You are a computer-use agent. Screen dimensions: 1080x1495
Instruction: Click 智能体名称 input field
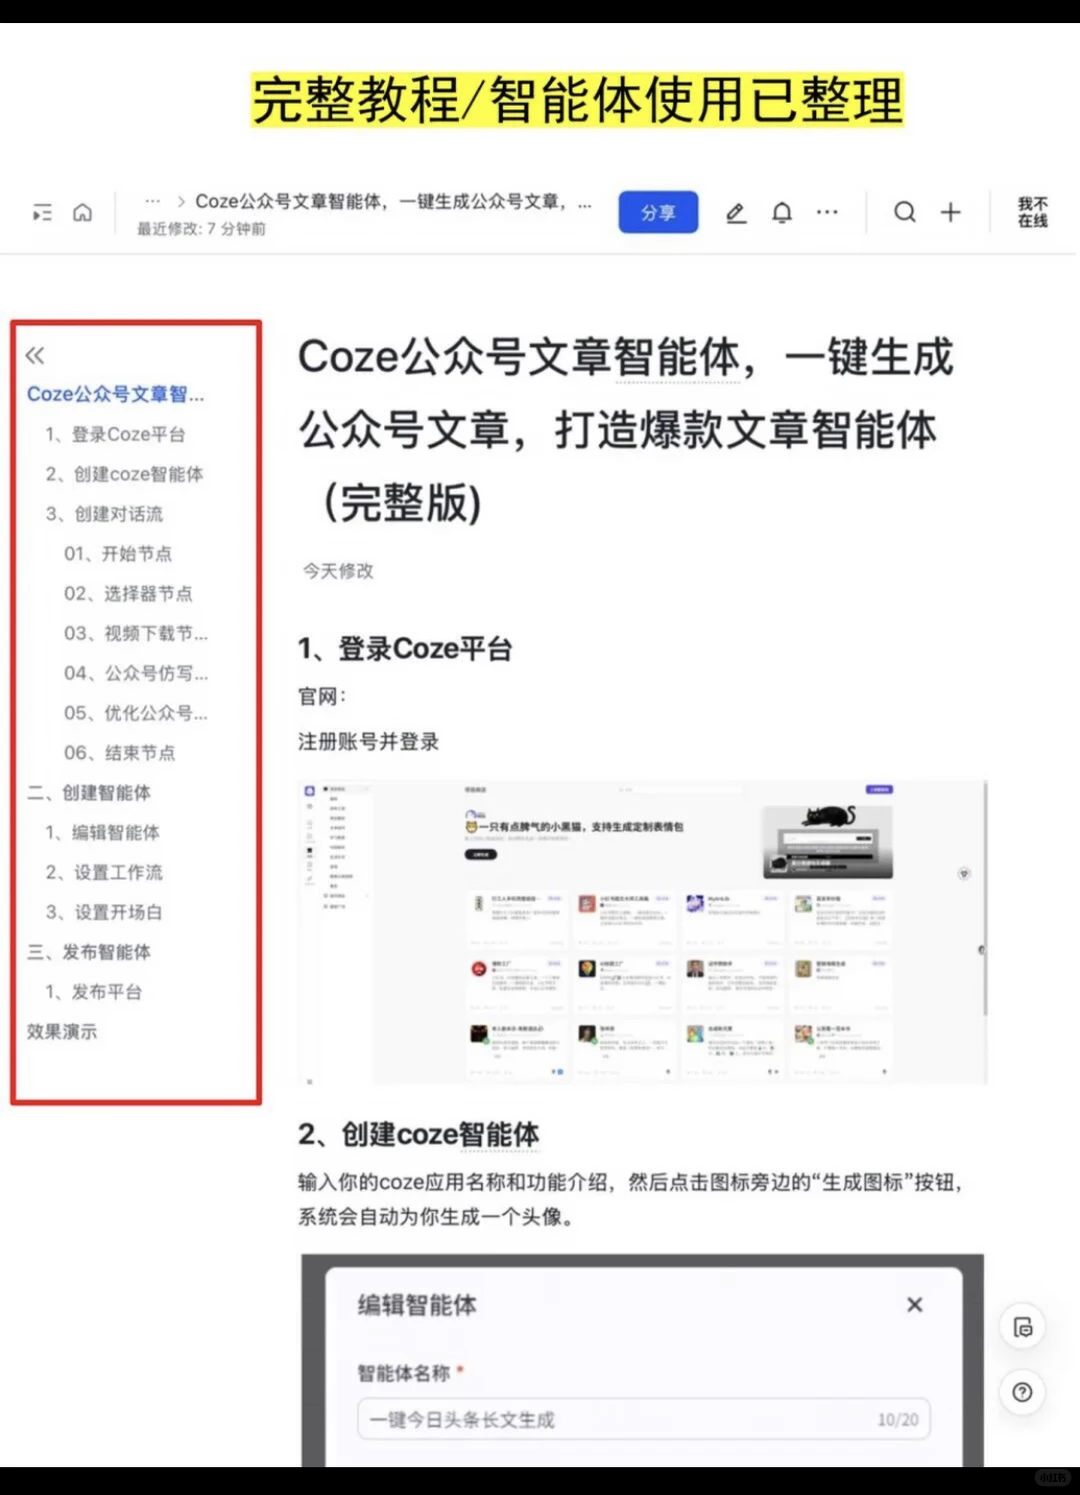pos(644,1420)
